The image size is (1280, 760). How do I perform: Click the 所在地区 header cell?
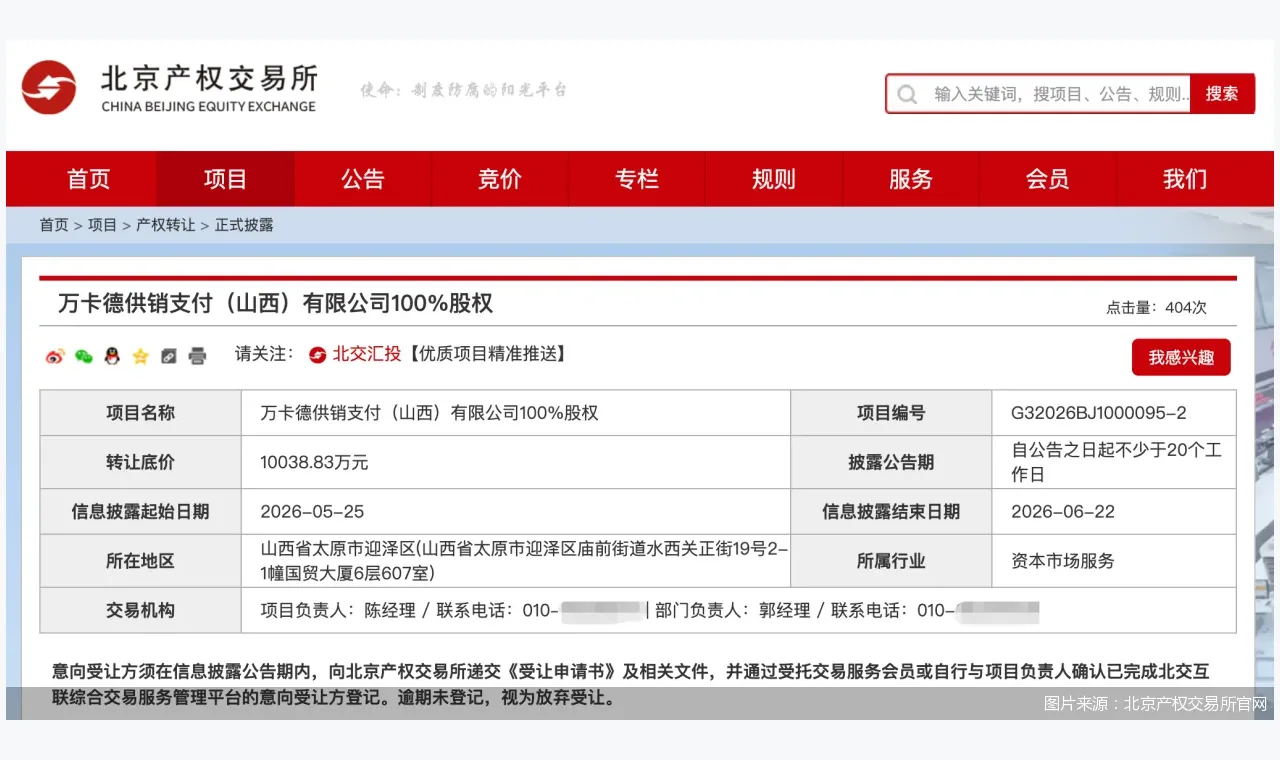(x=140, y=561)
